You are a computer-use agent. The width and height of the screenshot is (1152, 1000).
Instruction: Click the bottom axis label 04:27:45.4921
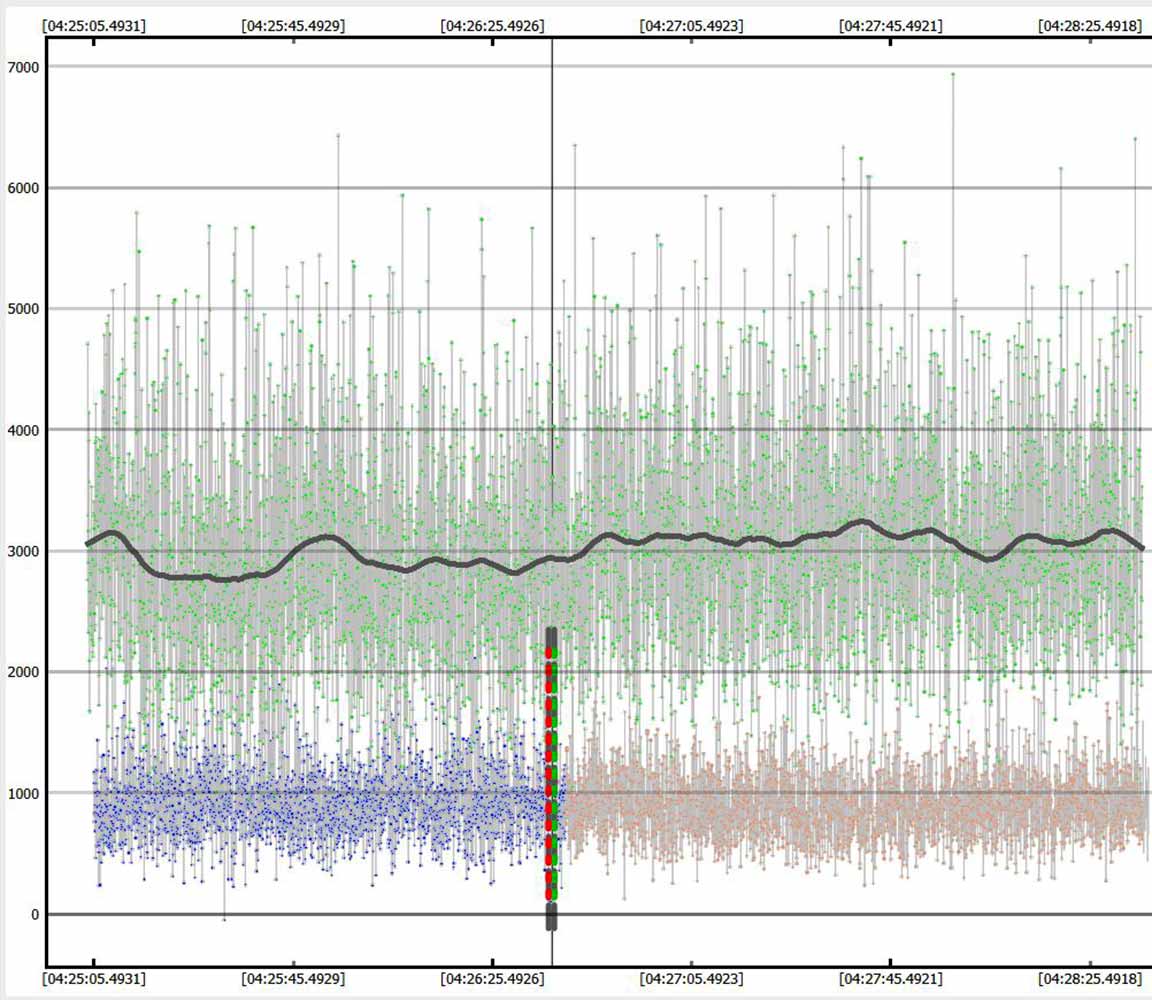point(890,979)
